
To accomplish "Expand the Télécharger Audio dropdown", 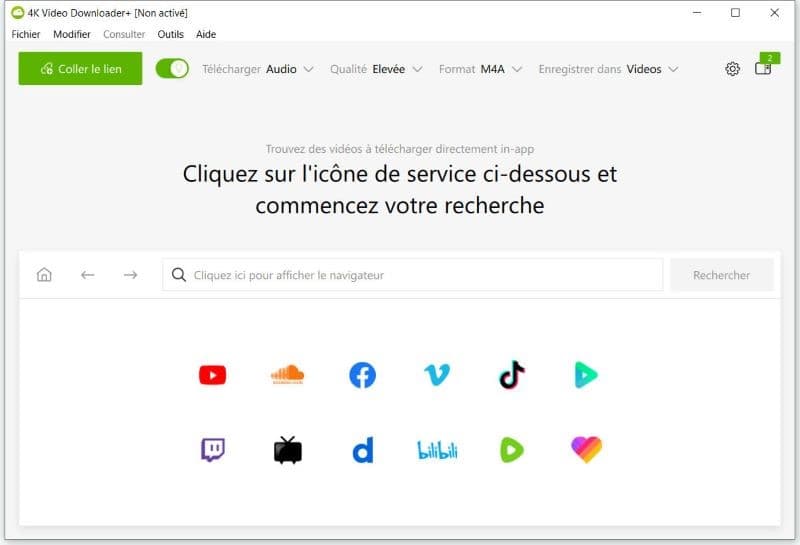I will [x=258, y=69].
